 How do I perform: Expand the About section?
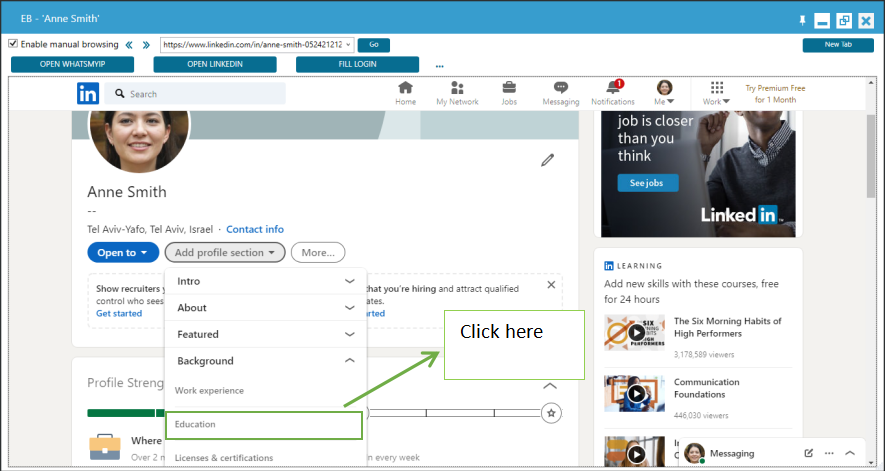click(x=266, y=308)
